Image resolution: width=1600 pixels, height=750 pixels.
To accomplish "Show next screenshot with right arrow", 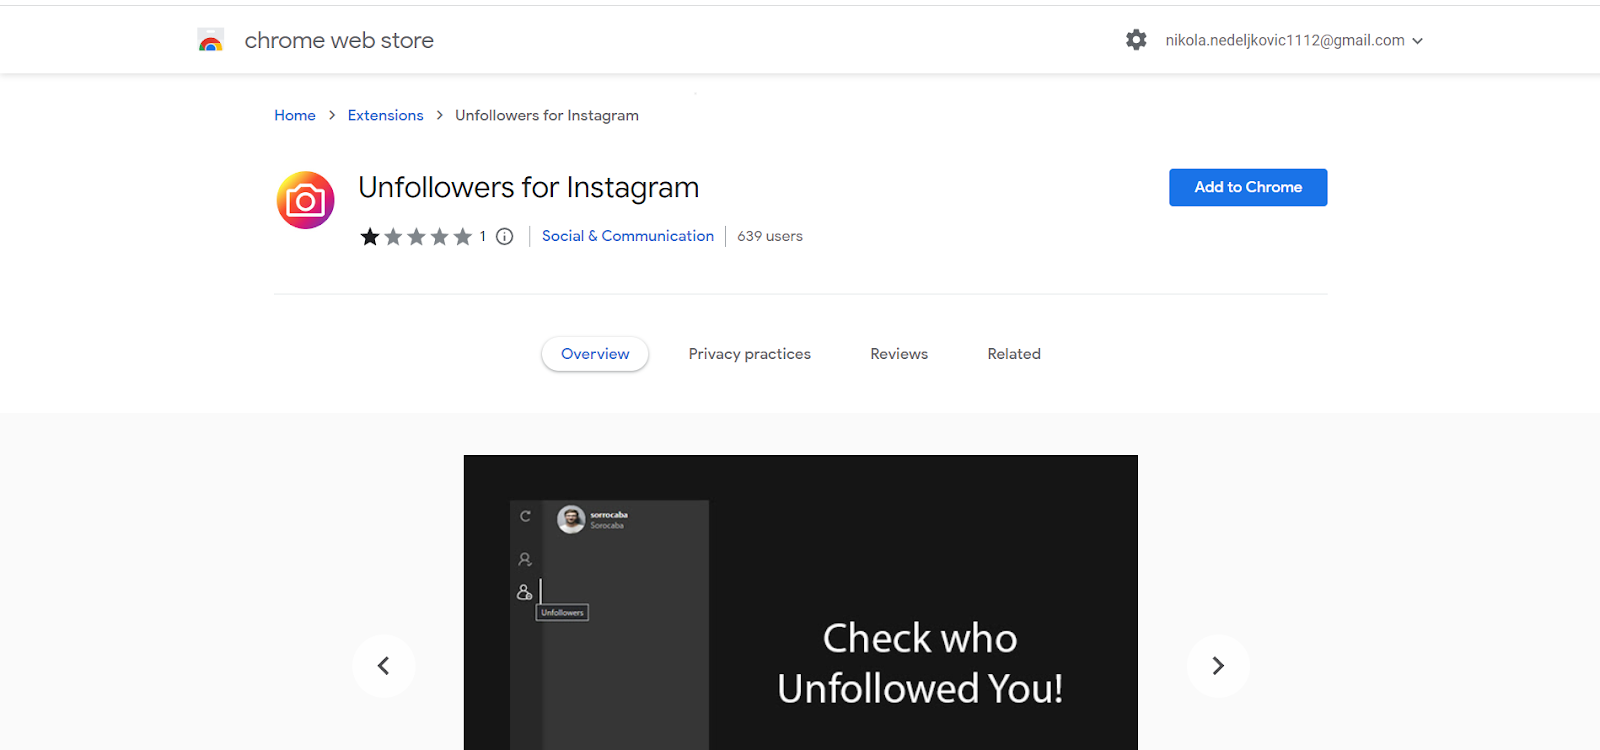I will point(1218,666).
